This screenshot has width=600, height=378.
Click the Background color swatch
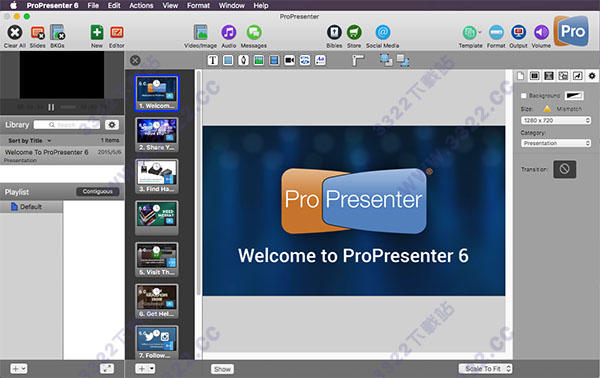tap(574, 96)
